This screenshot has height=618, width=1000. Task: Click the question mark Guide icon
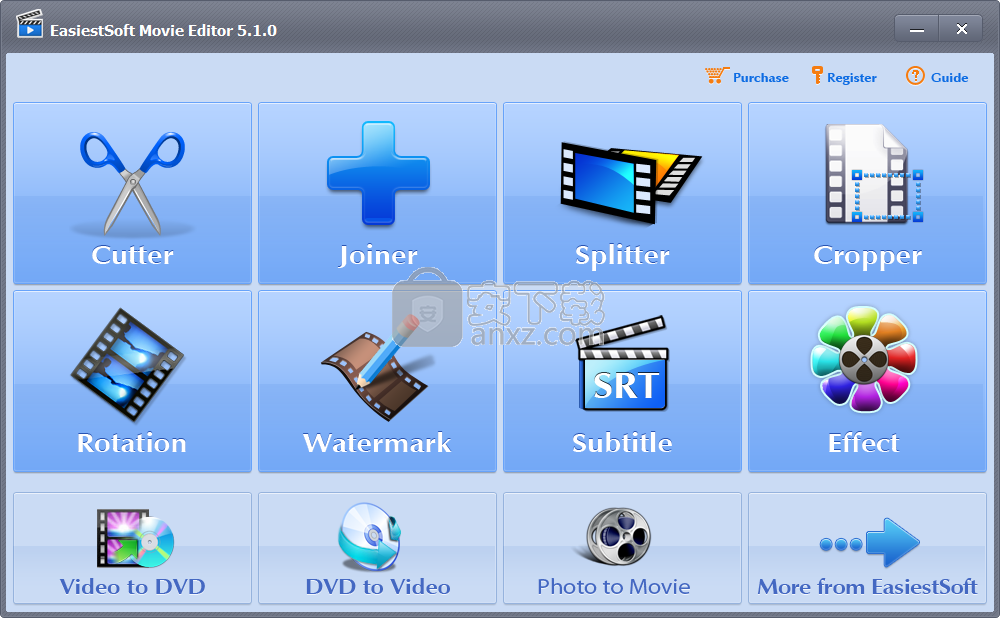tap(915, 76)
